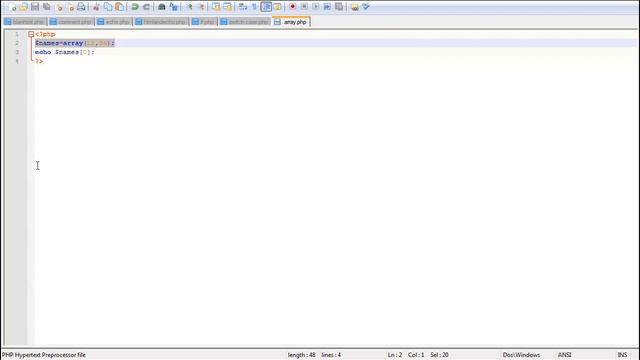This screenshot has height=360, width=640.
Task: Create a new document with New icon
Action: pyautogui.click(x=13, y=7)
